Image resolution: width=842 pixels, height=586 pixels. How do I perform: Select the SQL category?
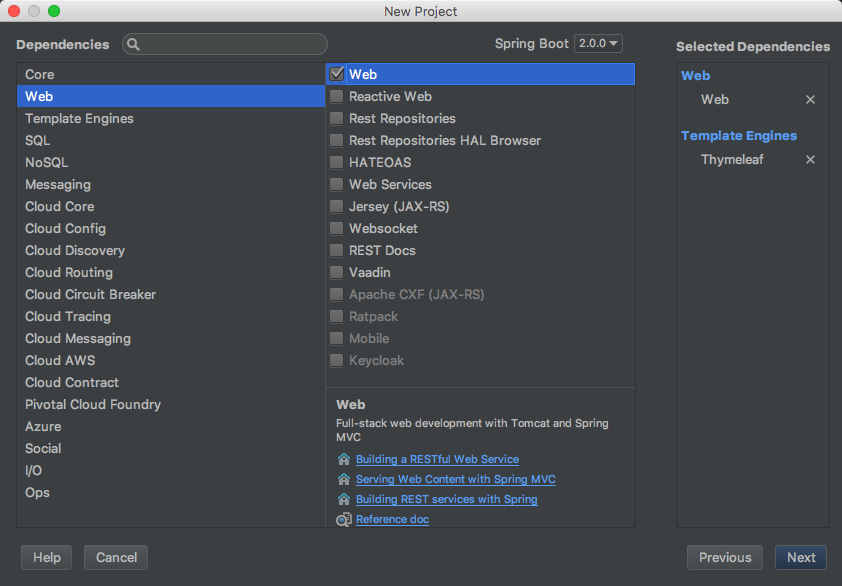(38, 141)
